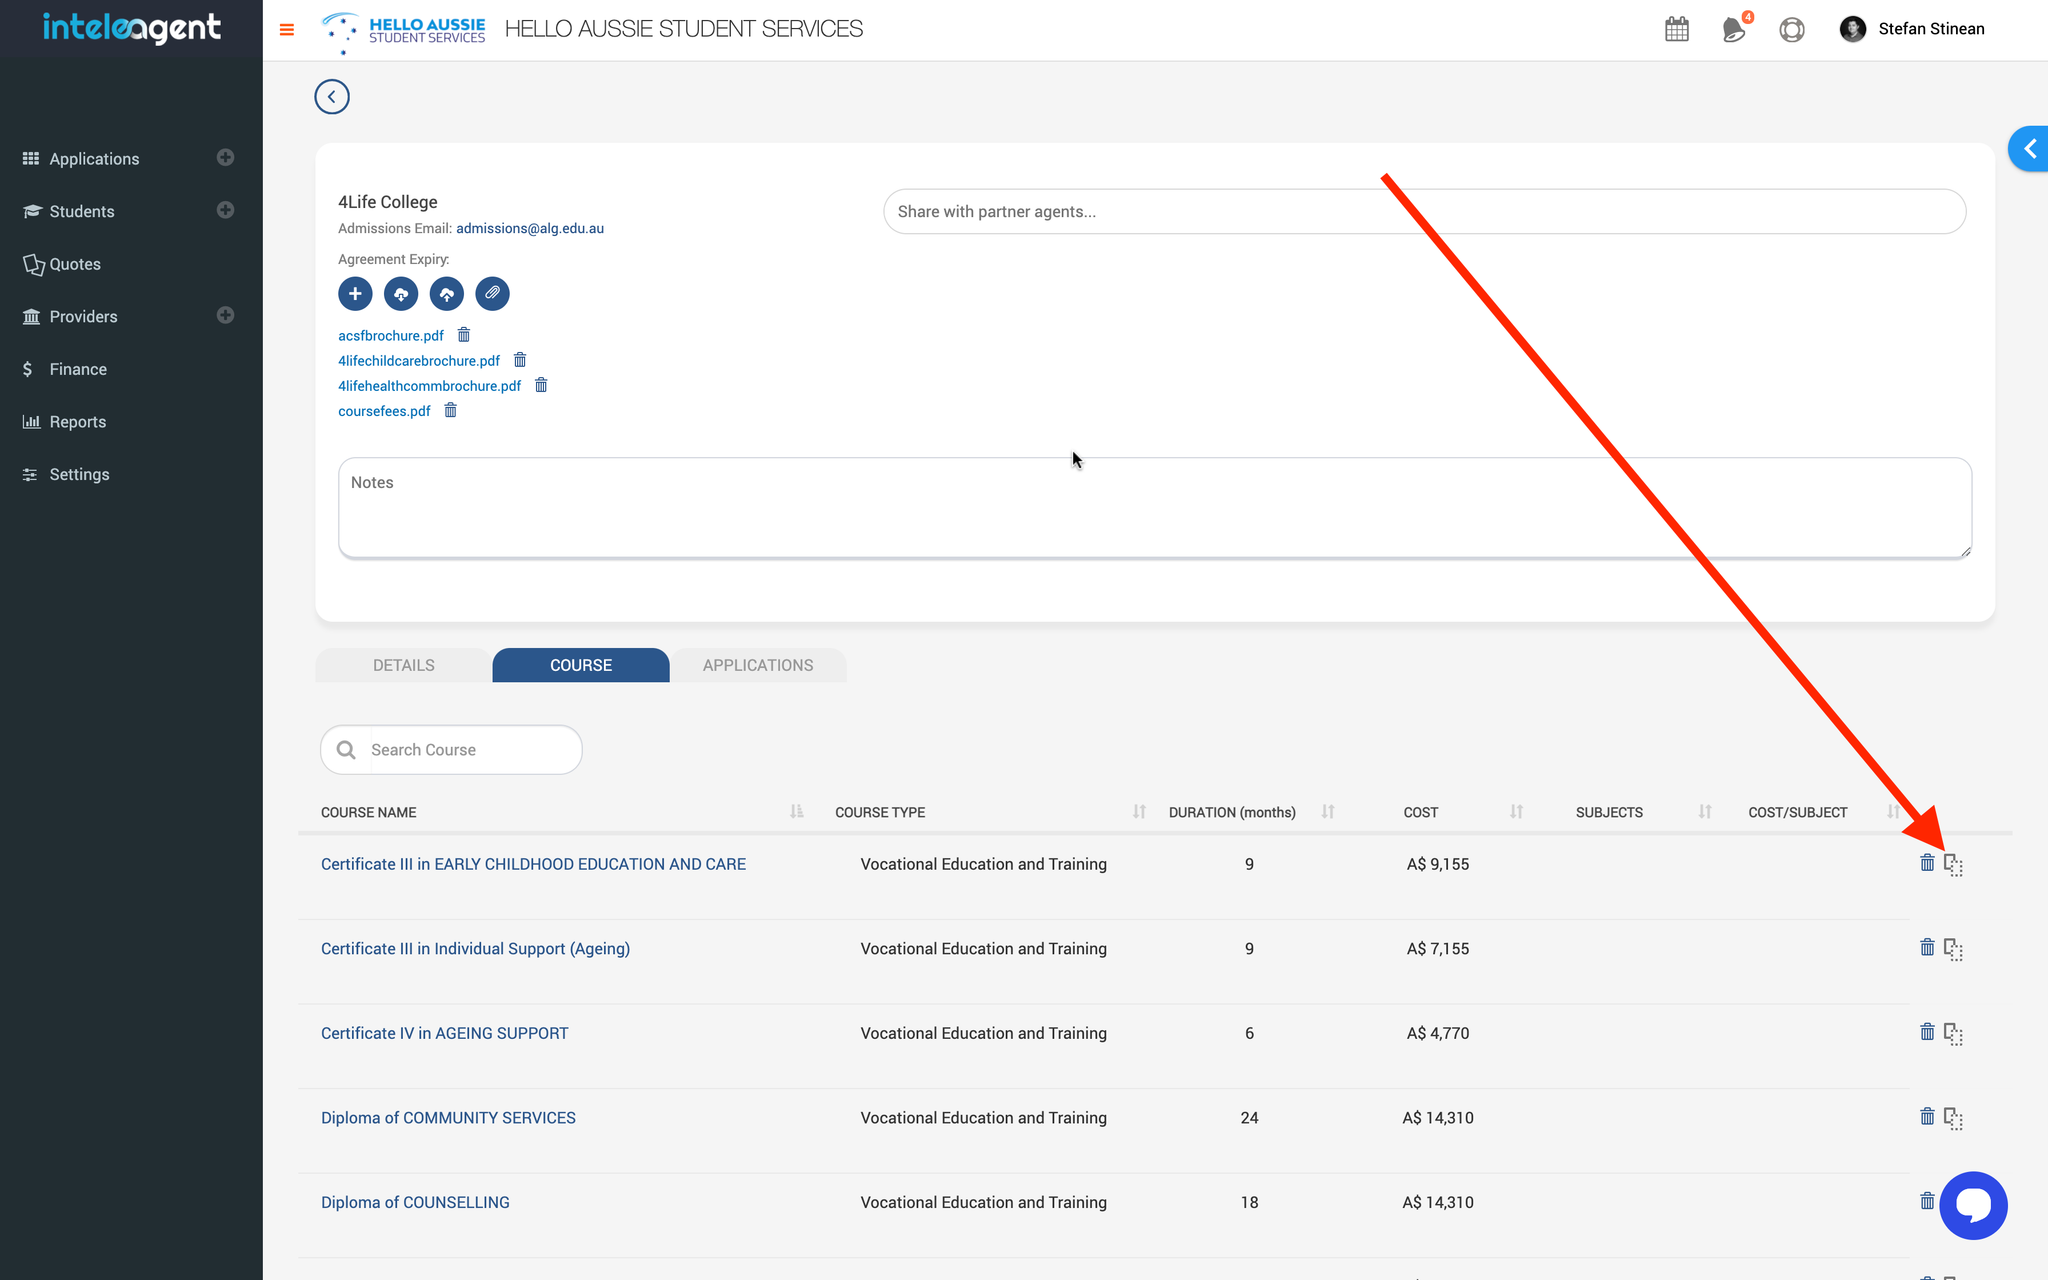Click the add icon beside Applications menu

pos(226,158)
